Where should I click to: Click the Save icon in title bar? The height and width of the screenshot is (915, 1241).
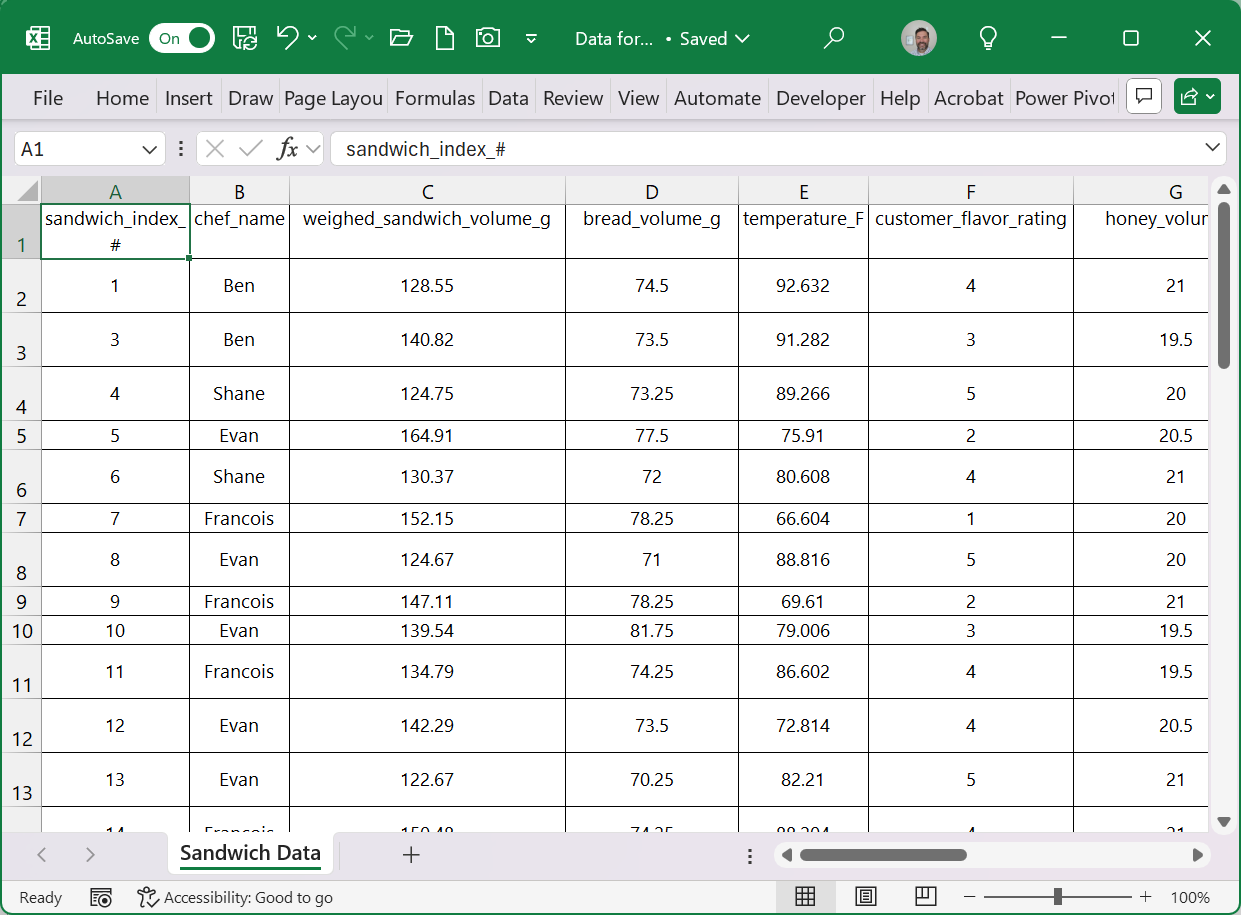click(245, 38)
